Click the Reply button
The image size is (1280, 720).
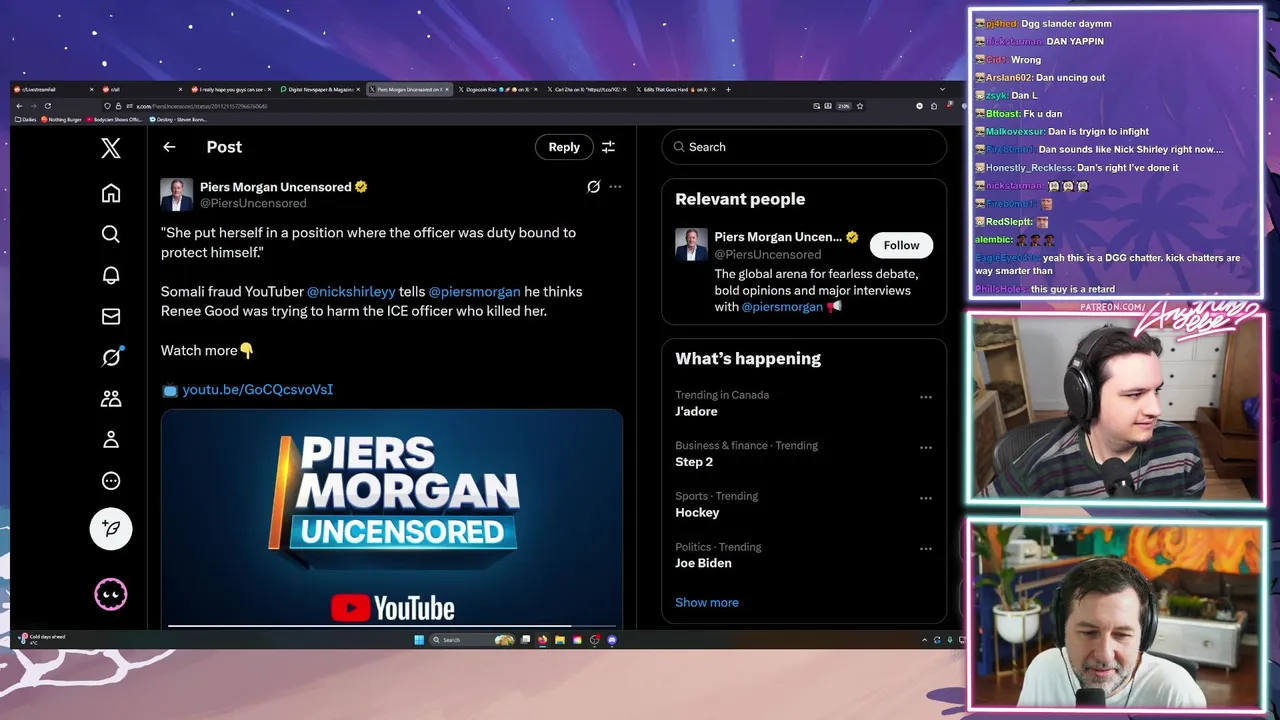point(564,147)
